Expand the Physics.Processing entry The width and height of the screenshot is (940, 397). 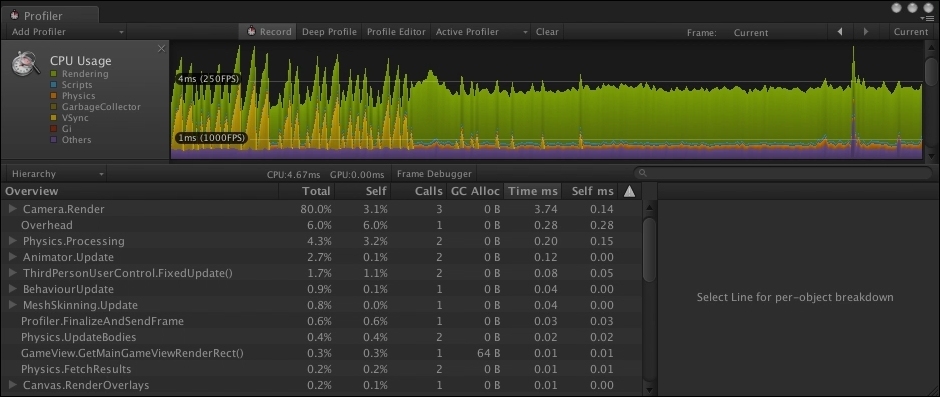[13, 241]
